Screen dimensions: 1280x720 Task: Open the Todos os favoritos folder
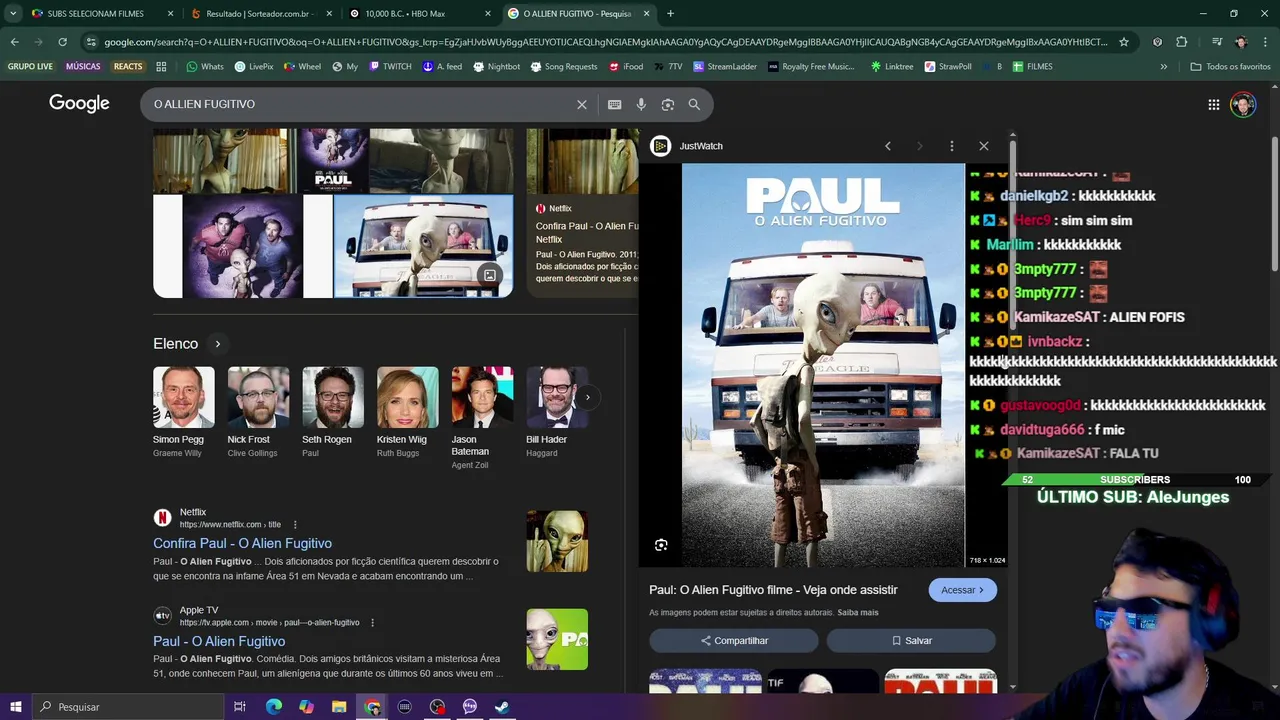click(1230, 67)
